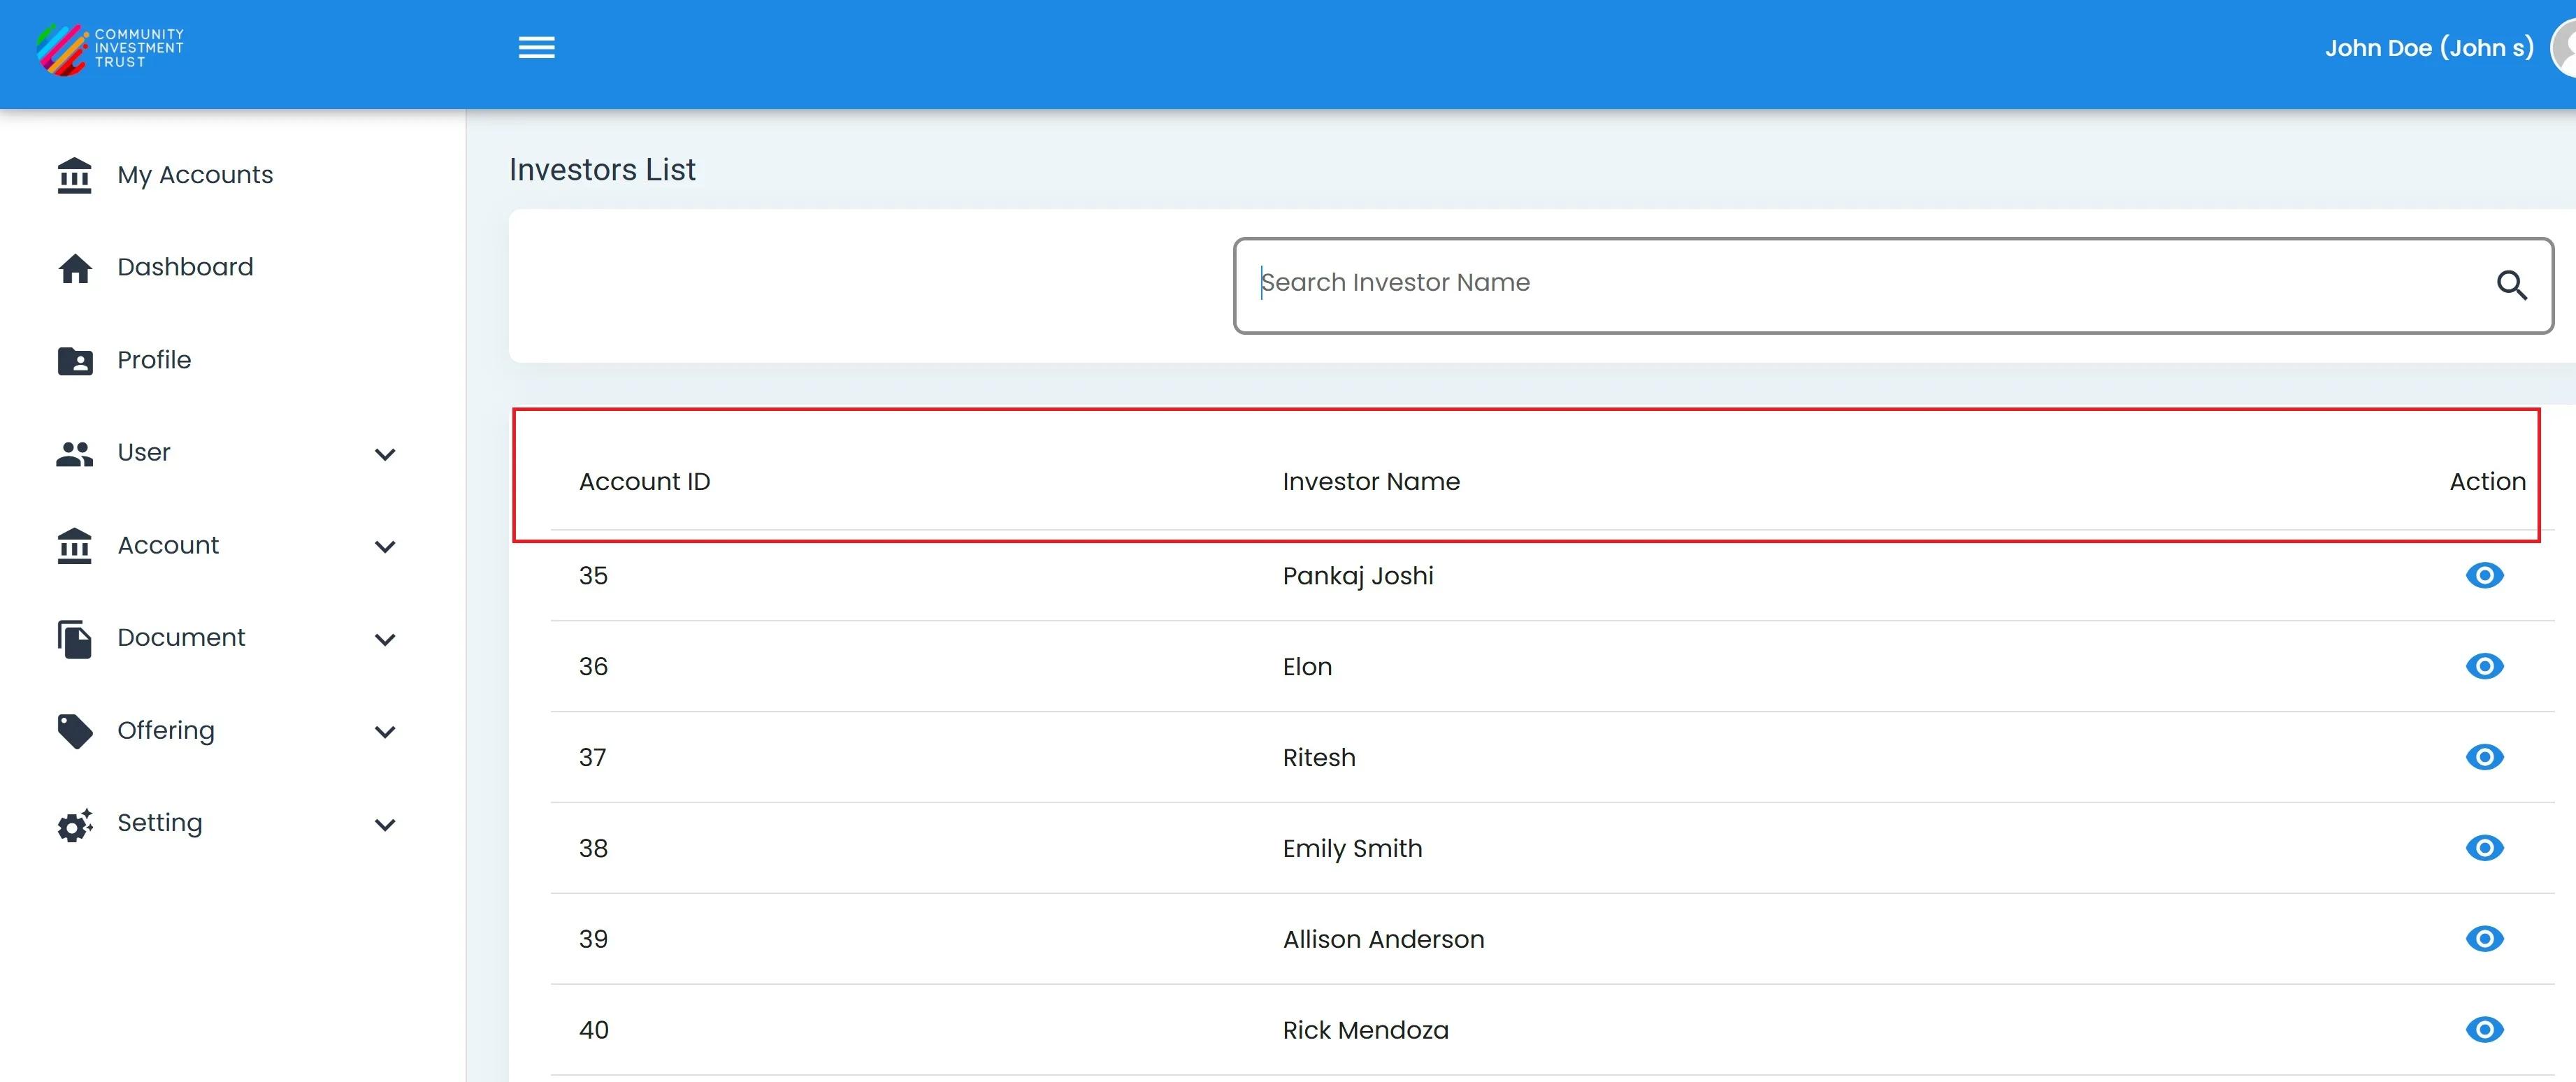View Allison Anderson's account eye icon
The image size is (2576, 1082).
tap(2484, 939)
